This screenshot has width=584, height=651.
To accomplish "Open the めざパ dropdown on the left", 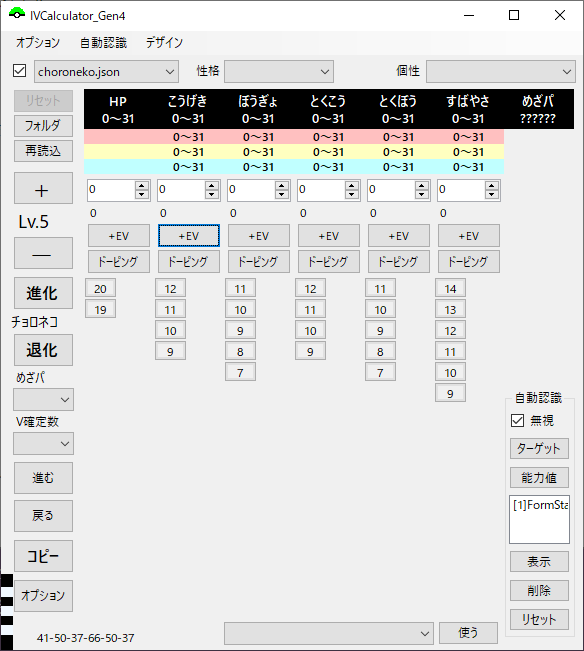I will point(44,399).
